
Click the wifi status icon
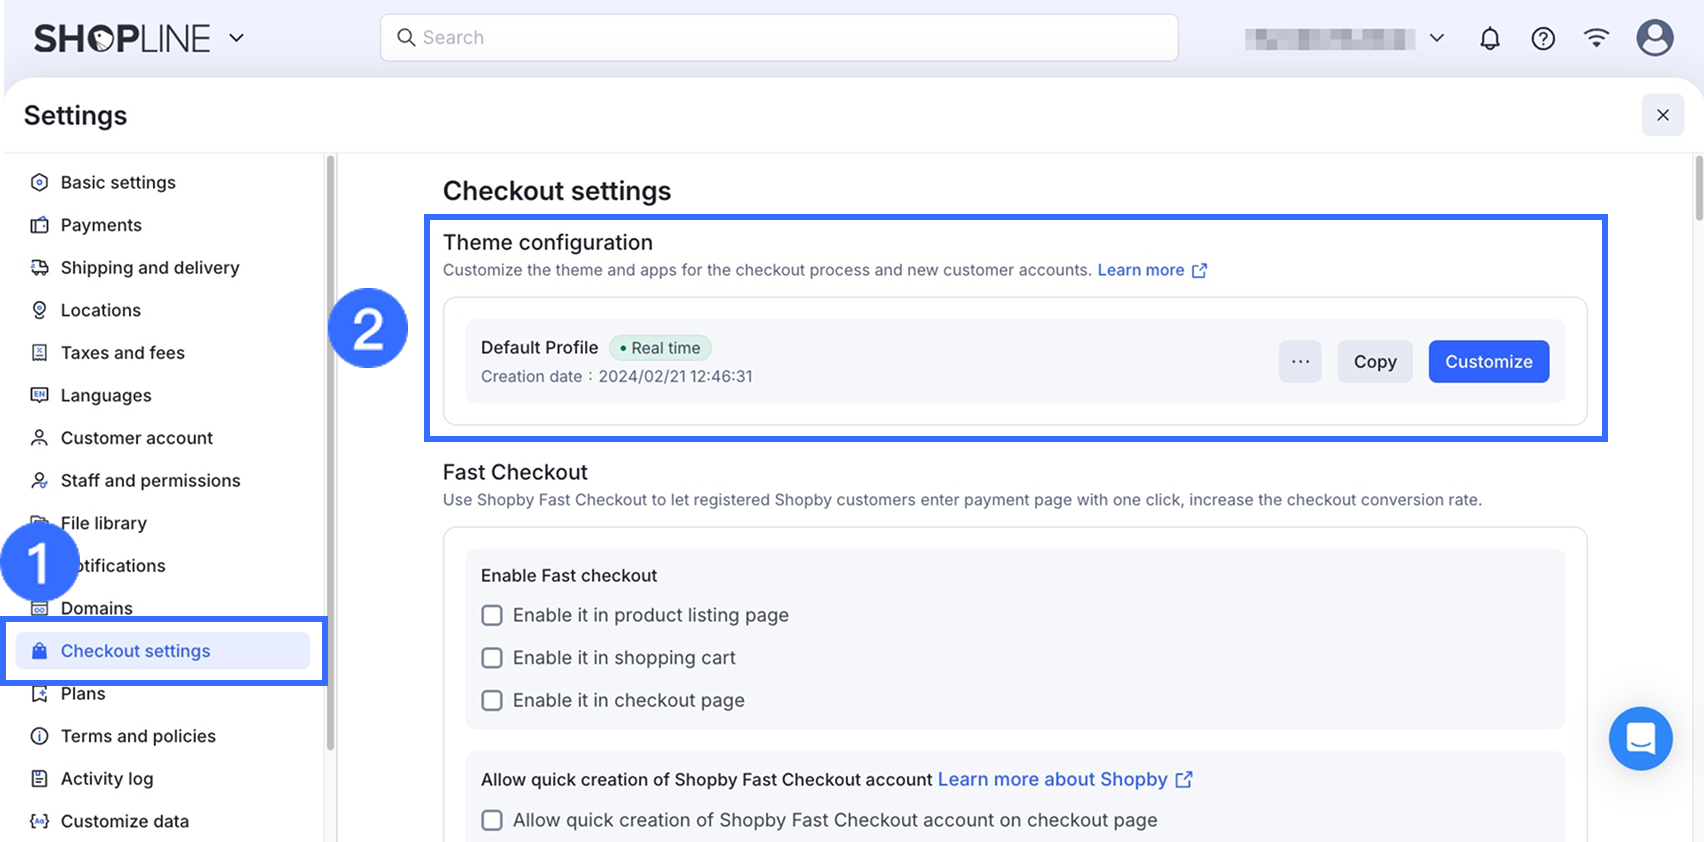[1596, 38]
